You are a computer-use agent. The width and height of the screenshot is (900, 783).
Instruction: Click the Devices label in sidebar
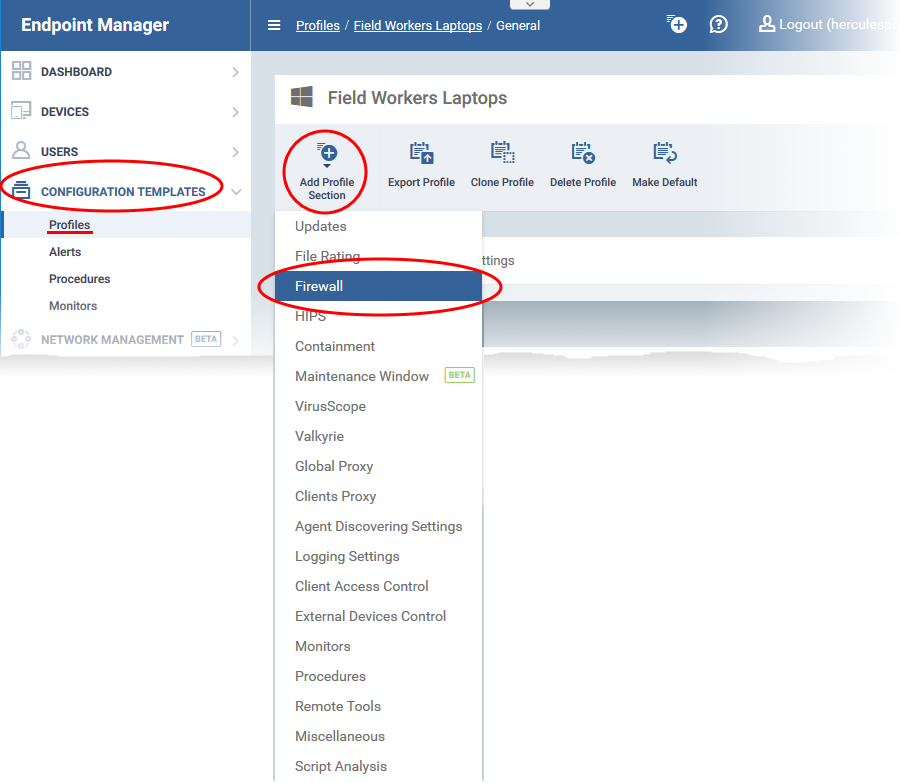[x=65, y=112]
